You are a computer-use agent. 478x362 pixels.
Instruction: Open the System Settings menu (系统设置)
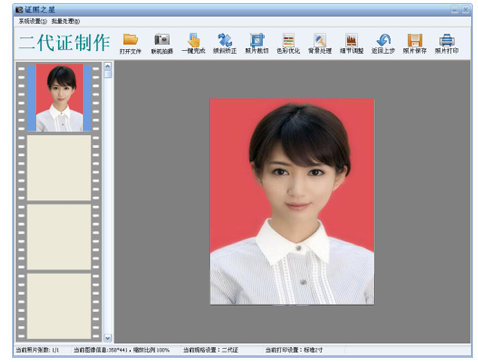(33, 21)
